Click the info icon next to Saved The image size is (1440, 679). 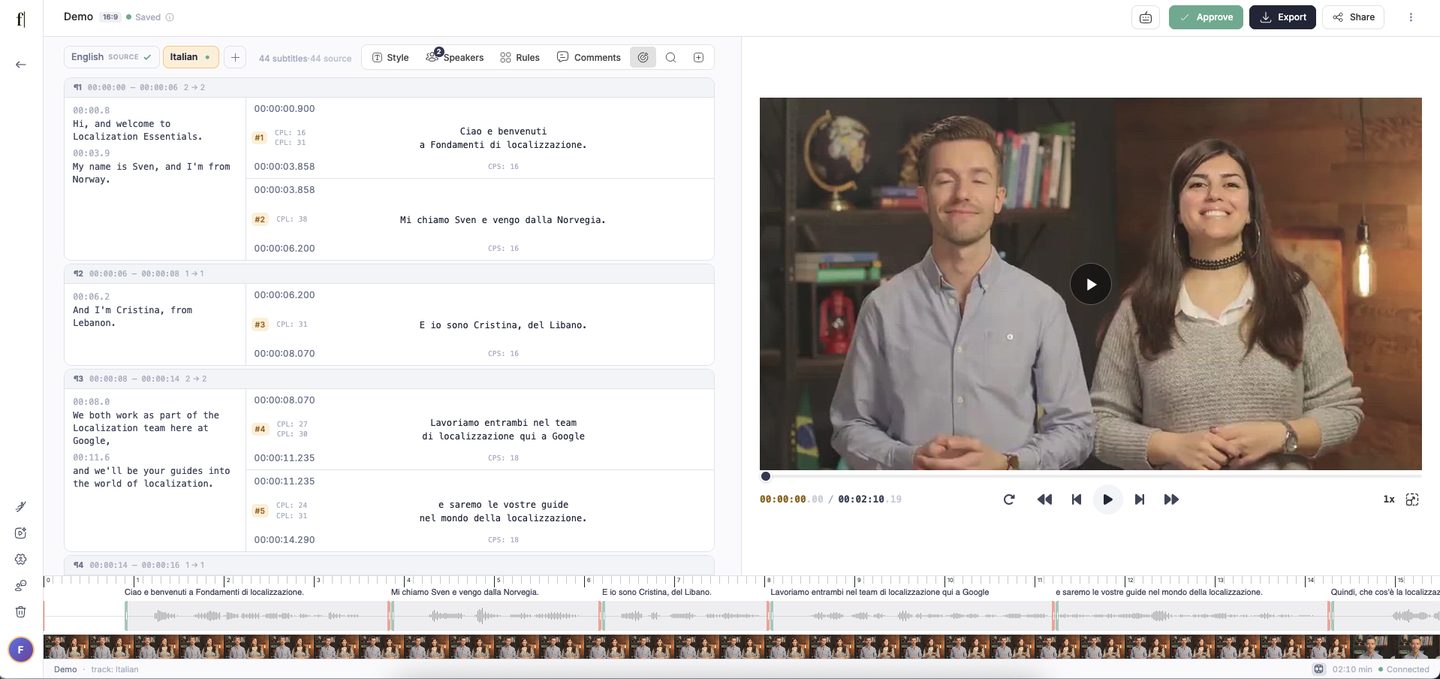[x=169, y=17]
